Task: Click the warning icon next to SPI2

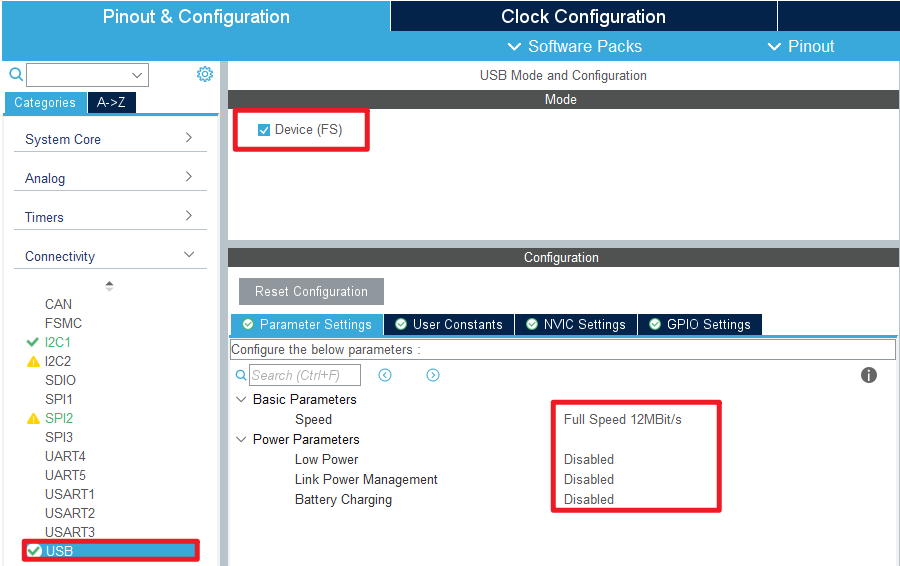Action: (33, 418)
